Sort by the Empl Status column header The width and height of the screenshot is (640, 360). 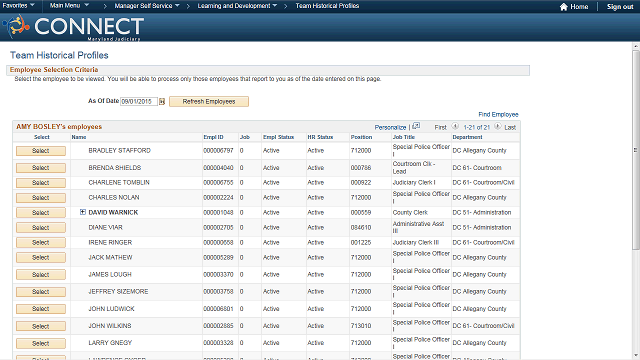click(278, 137)
